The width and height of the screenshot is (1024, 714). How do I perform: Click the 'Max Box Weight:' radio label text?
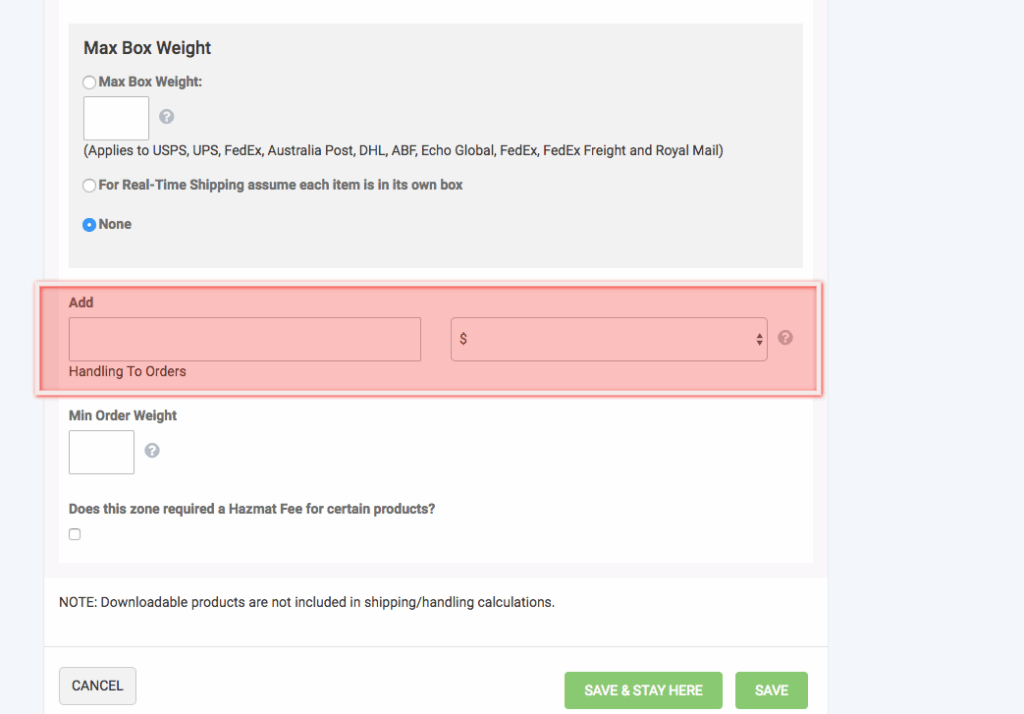(150, 82)
